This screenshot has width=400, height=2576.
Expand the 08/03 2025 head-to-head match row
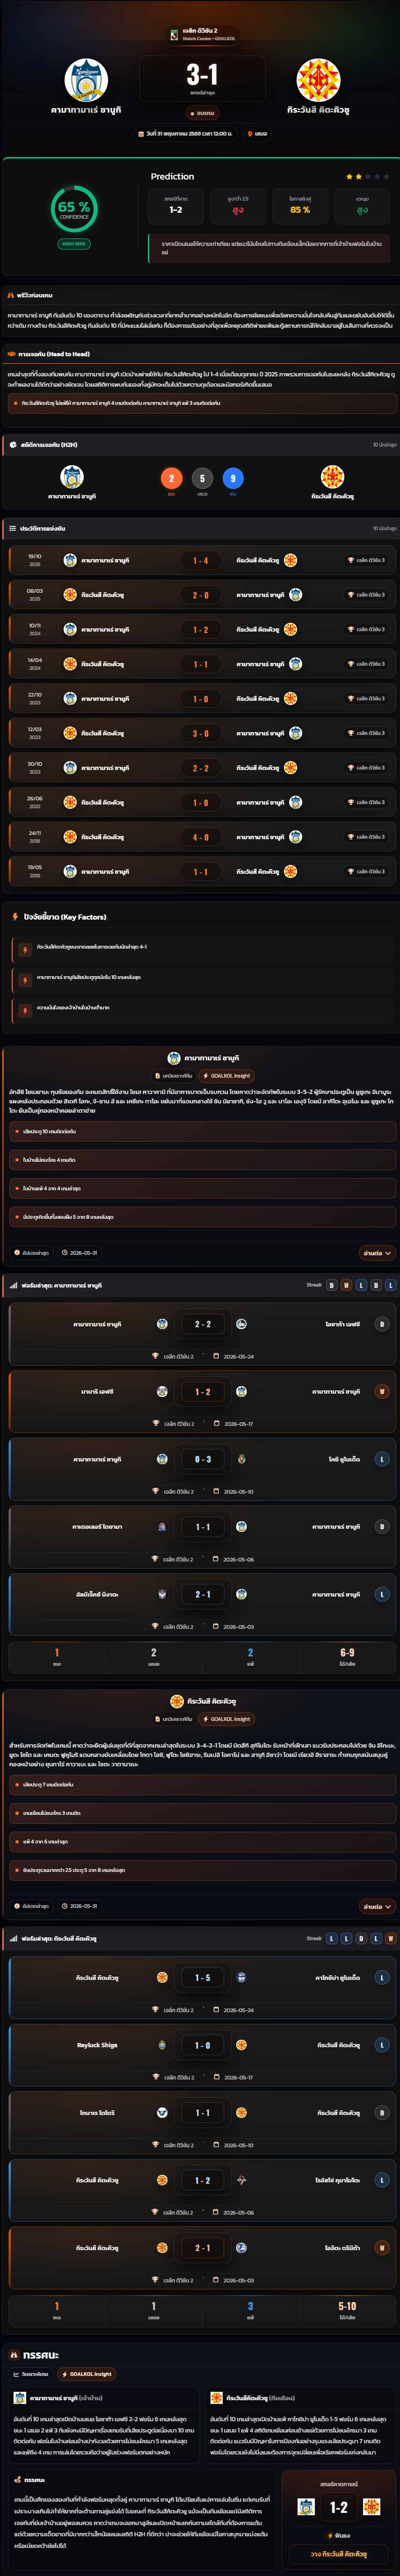click(200, 595)
